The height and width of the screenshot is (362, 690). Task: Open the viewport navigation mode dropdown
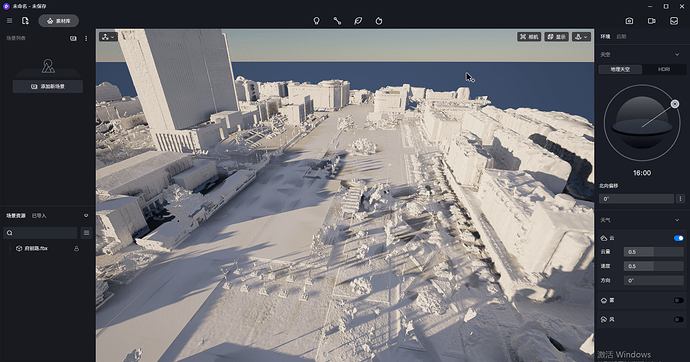(x=581, y=37)
